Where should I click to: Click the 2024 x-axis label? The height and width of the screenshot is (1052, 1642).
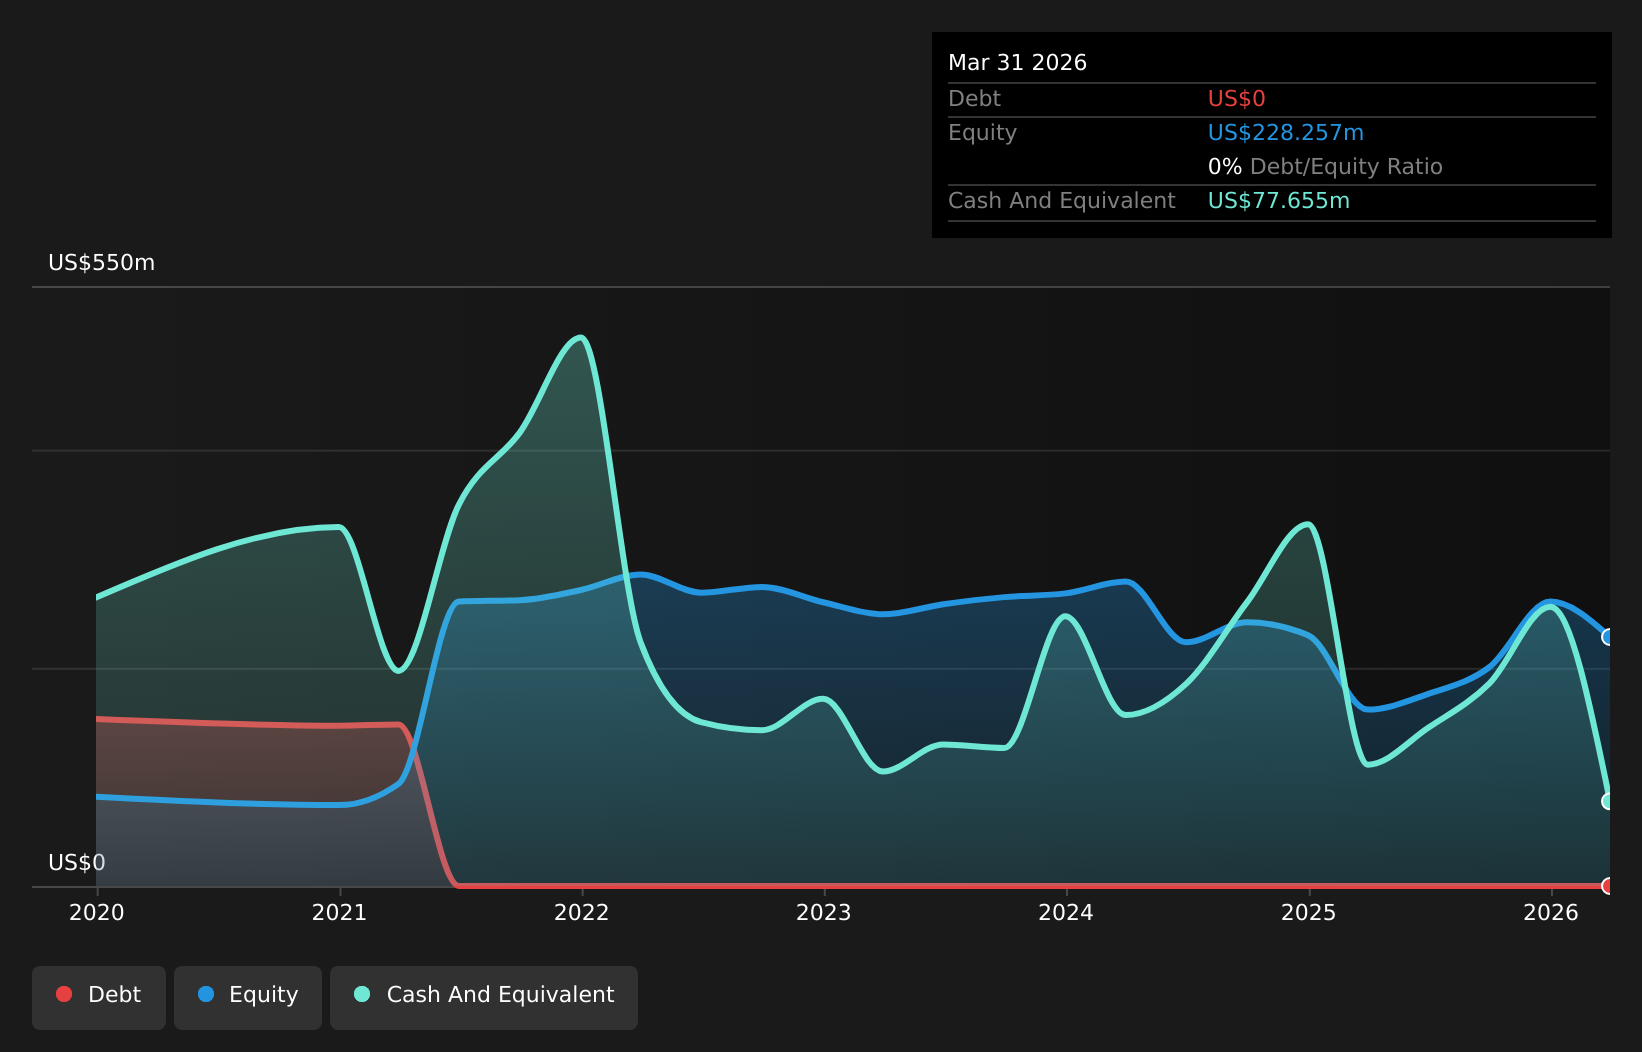(1066, 912)
